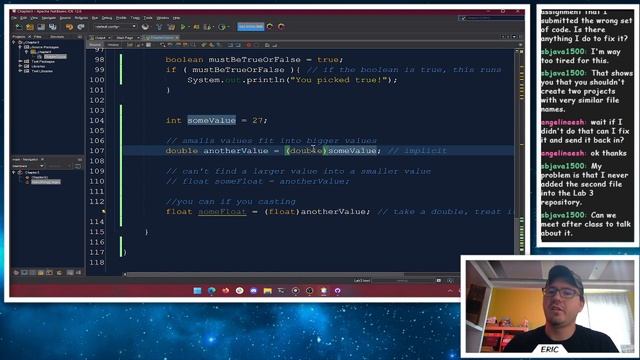
Task: Open the View menu
Action: pos(34,18)
